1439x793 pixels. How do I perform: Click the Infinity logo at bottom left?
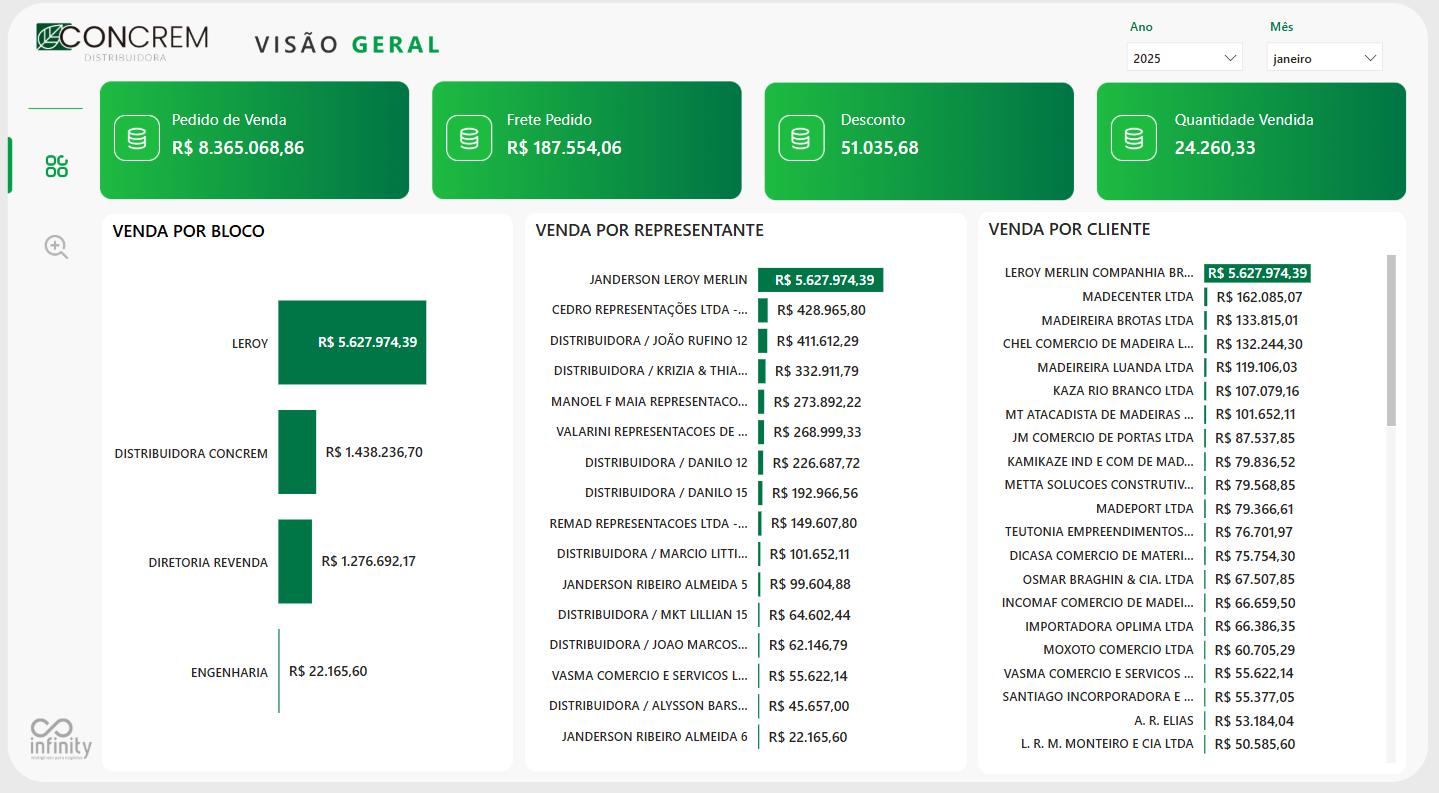[x=61, y=739]
